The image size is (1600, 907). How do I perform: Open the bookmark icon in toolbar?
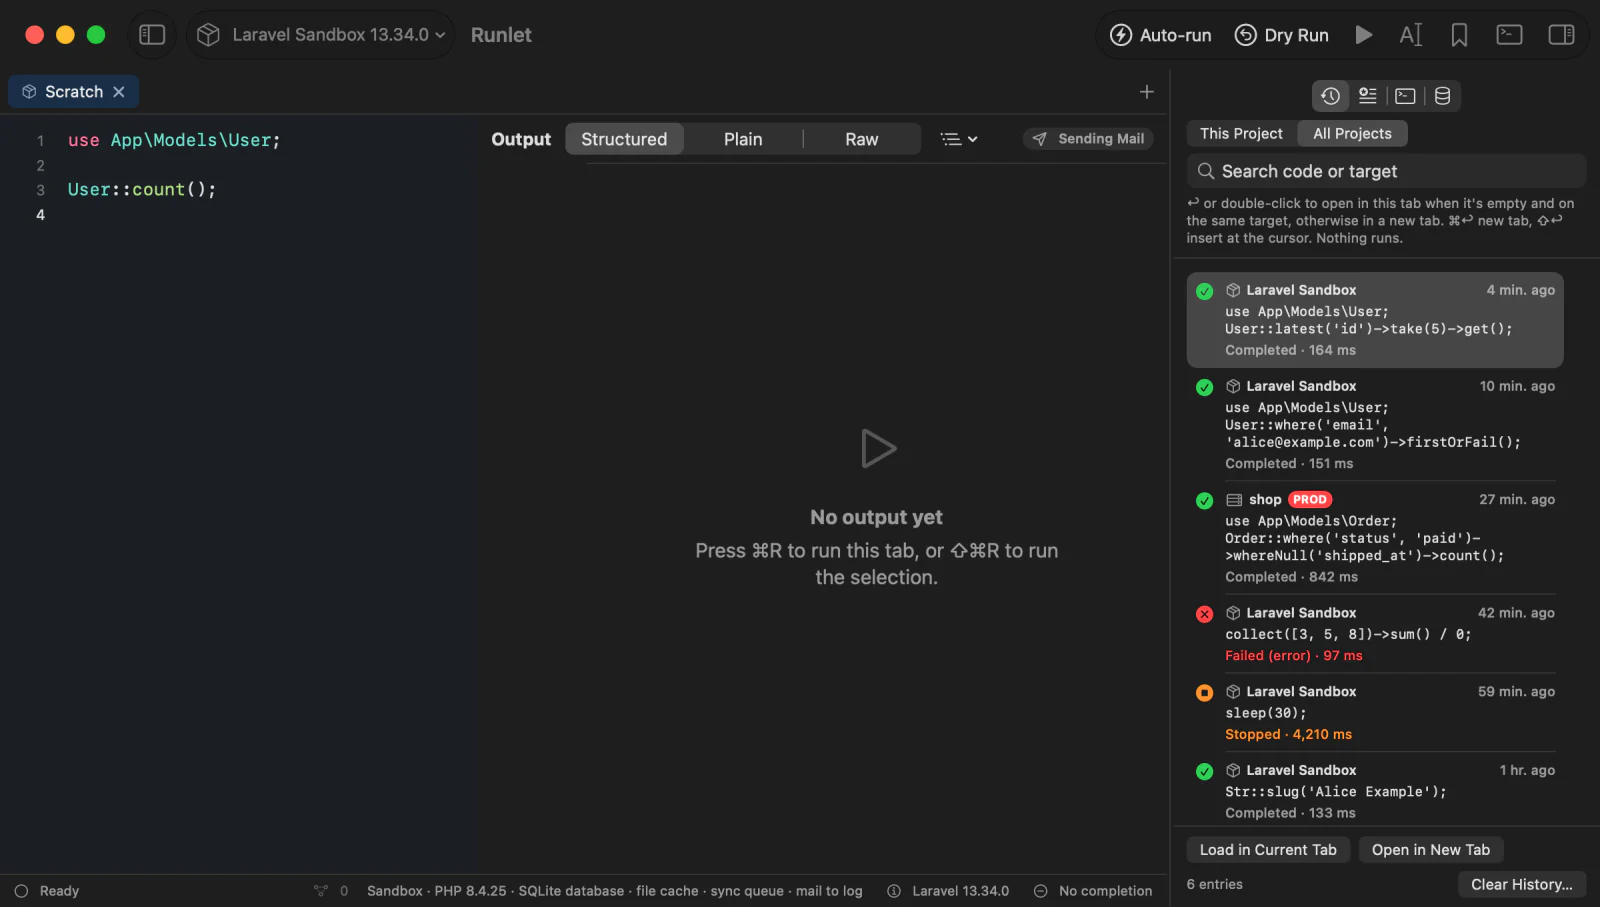point(1459,35)
